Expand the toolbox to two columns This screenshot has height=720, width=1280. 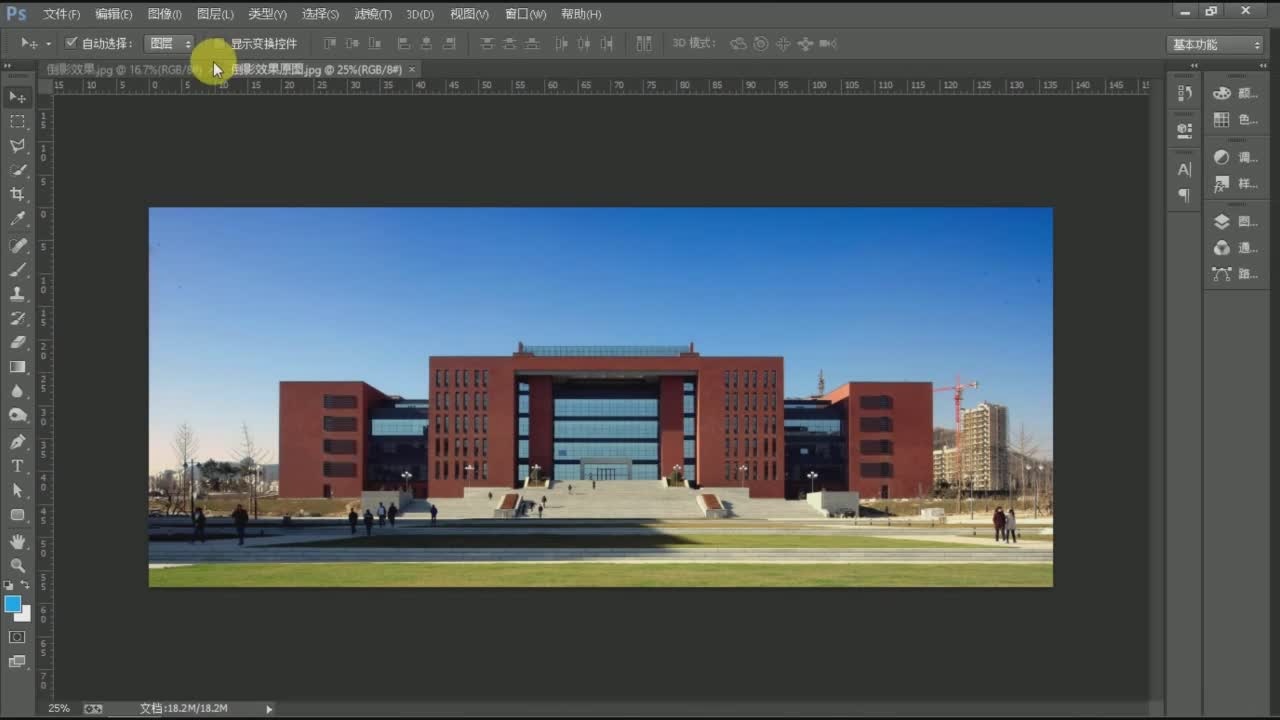(x=9, y=65)
